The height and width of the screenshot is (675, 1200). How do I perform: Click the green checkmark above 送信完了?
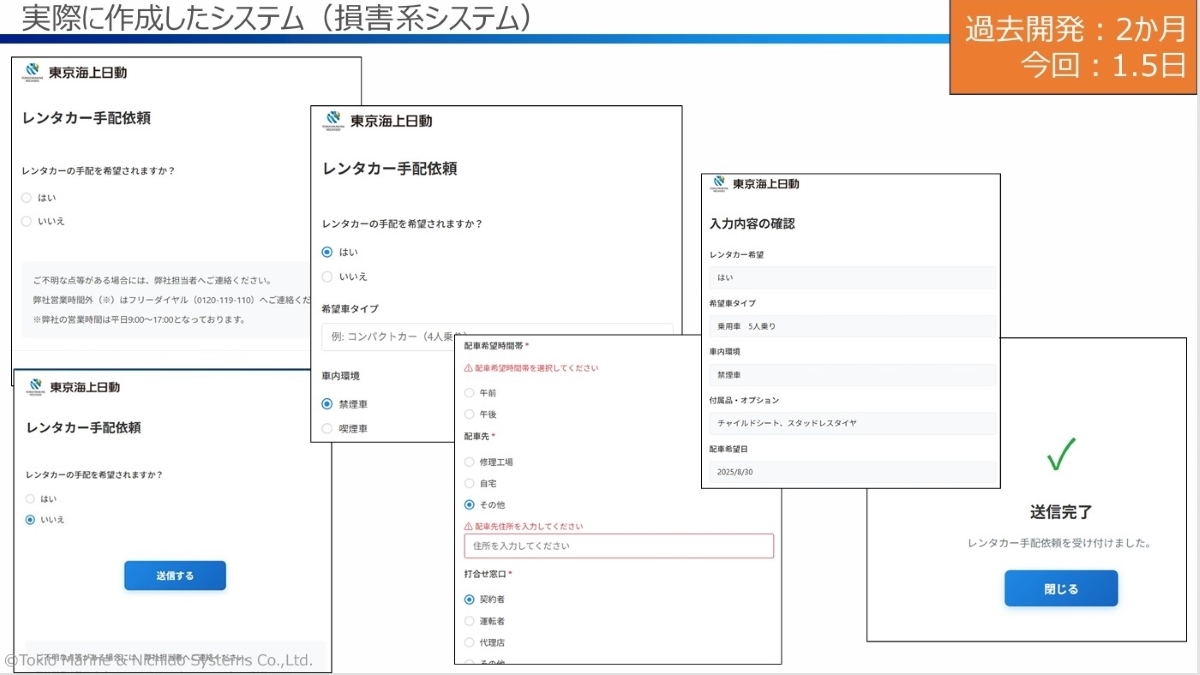pyautogui.click(x=1061, y=455)
